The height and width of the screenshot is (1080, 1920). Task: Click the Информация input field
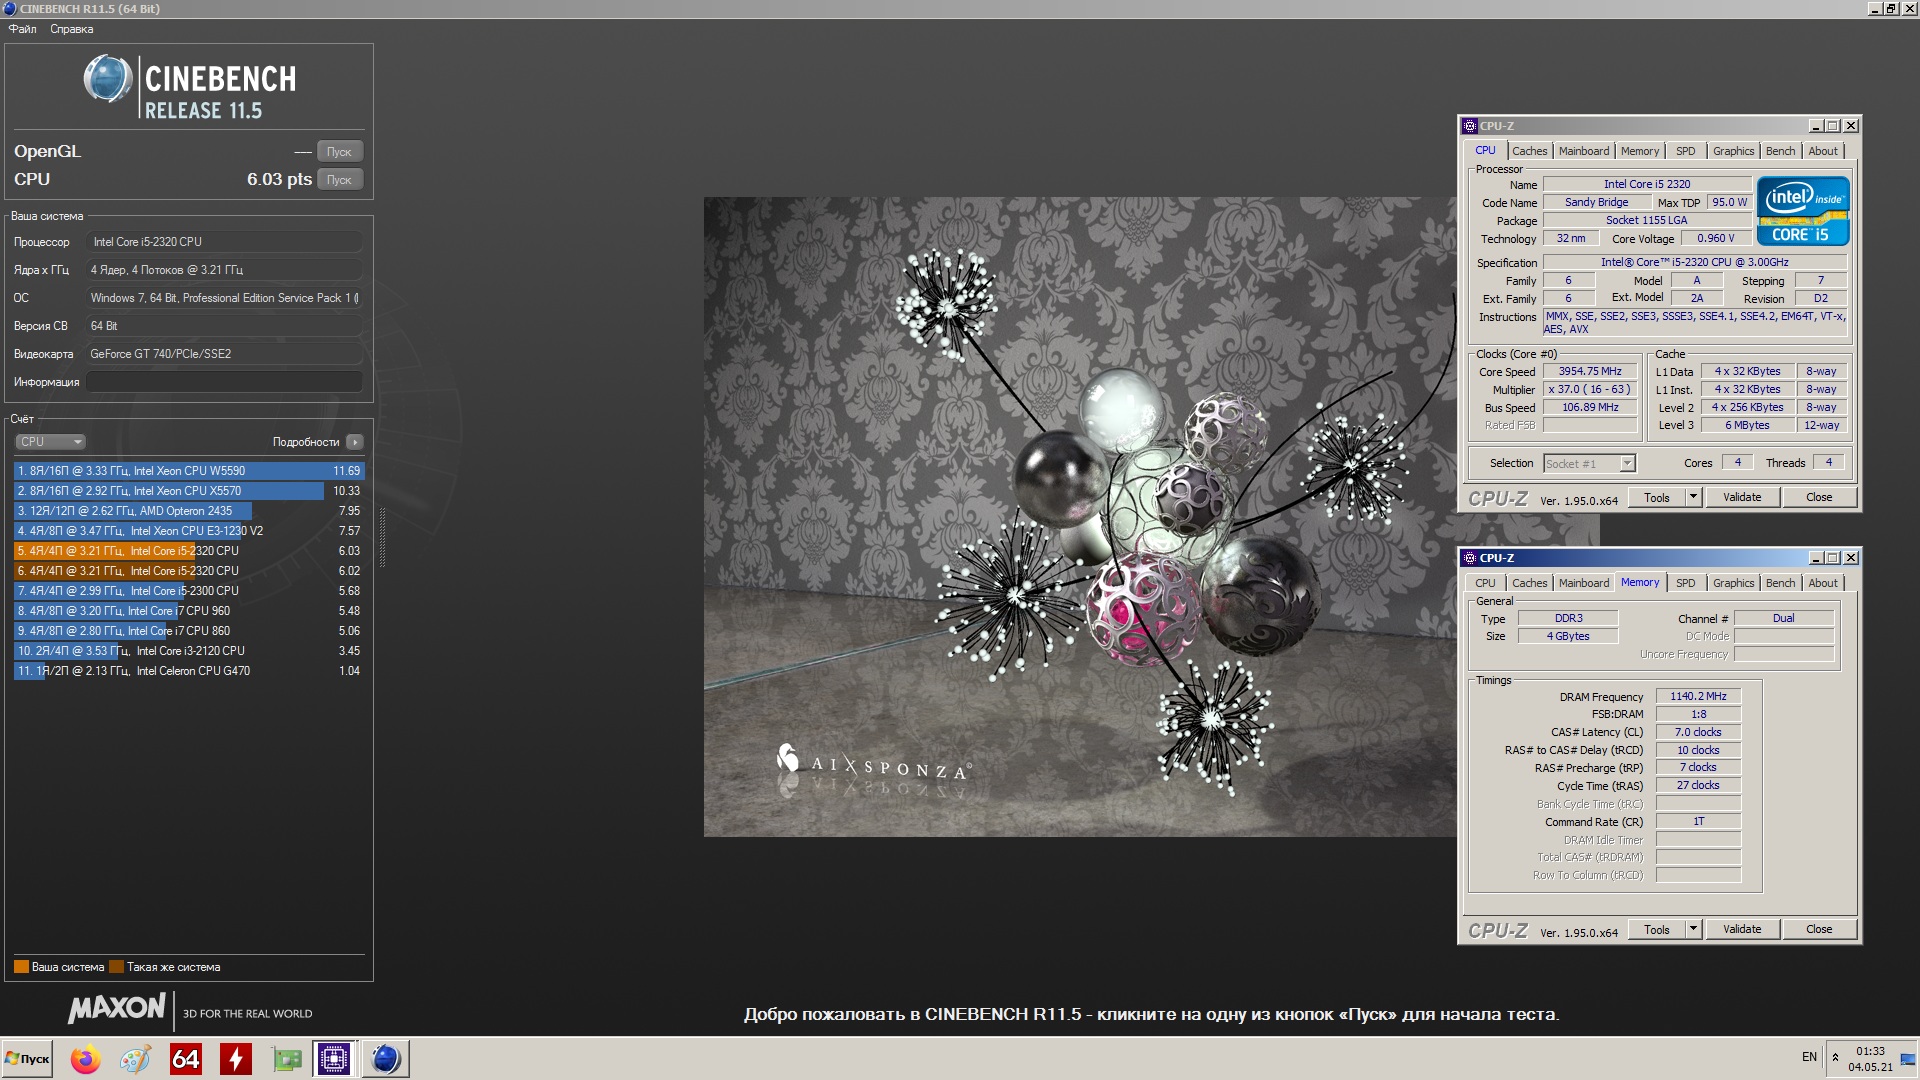click(224, 382)
